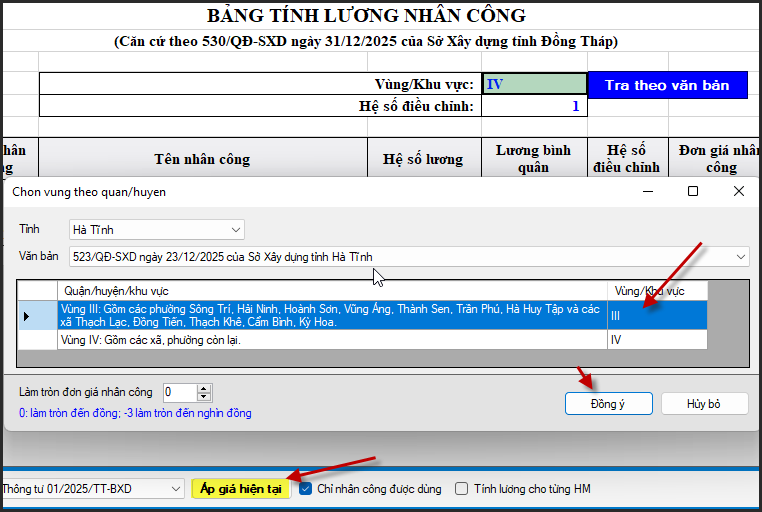Click the yellow Áp giá hiện tại button
Screen dimensions: 762x512
point(242,489)
